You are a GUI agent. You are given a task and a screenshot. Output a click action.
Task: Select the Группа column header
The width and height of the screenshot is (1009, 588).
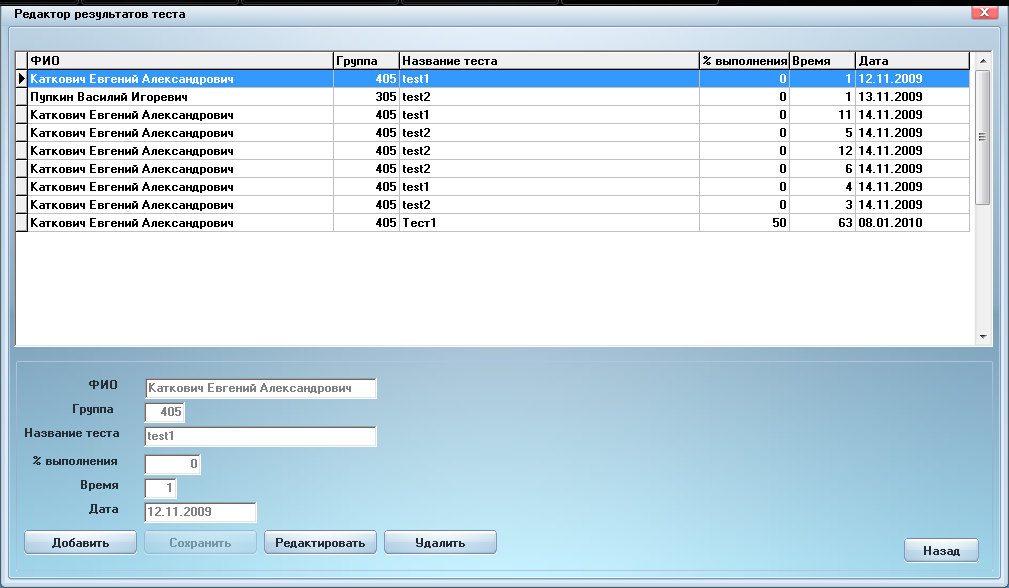[x=366, y=60]
